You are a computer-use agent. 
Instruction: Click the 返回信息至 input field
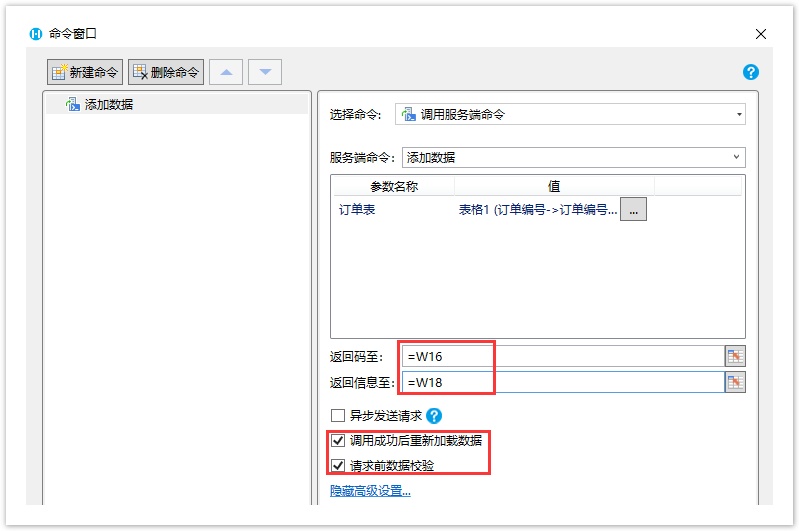[x=560, y=382]
